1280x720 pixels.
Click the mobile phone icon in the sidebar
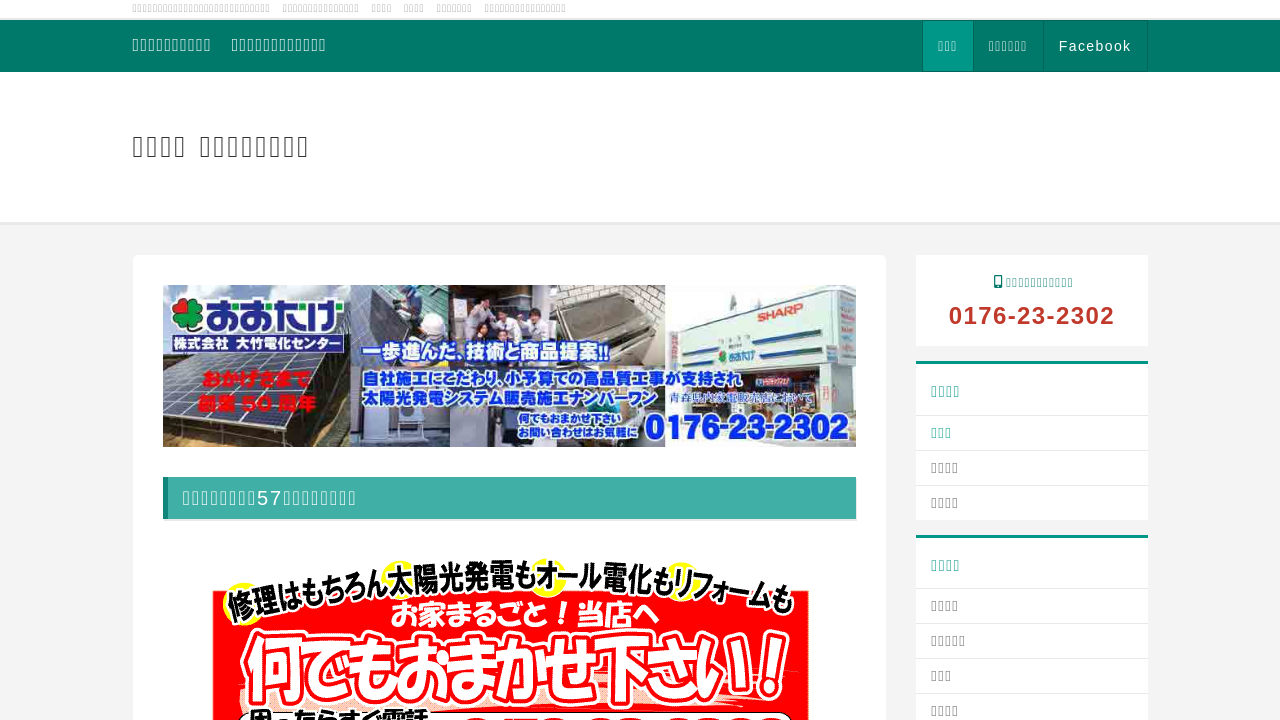click(x=997, y=282)
